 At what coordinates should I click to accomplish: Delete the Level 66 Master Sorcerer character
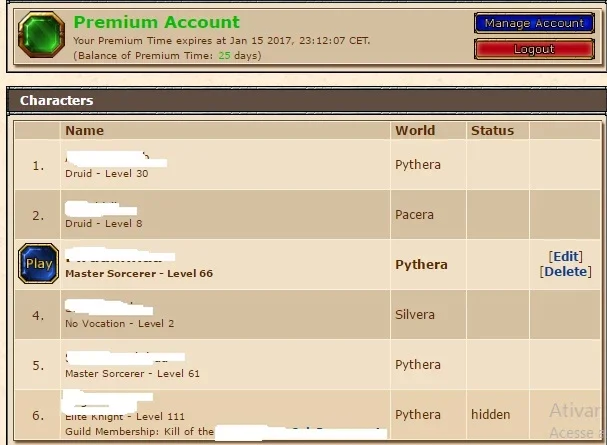click(566, 272)
